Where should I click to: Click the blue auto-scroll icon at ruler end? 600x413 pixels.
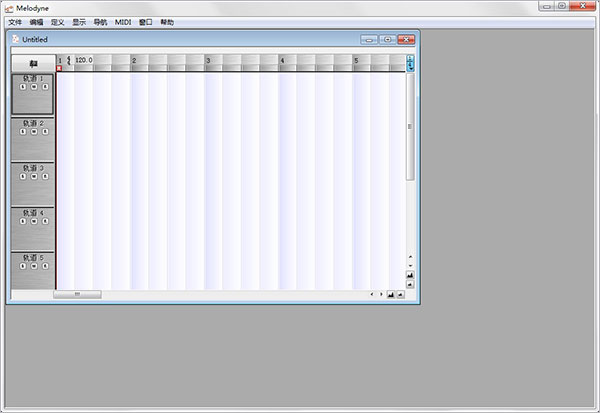(x=410, y=63)
